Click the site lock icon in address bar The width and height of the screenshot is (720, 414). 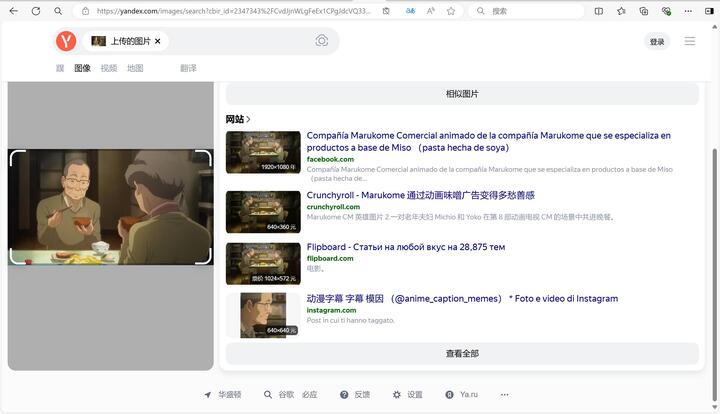pos(85,11)
